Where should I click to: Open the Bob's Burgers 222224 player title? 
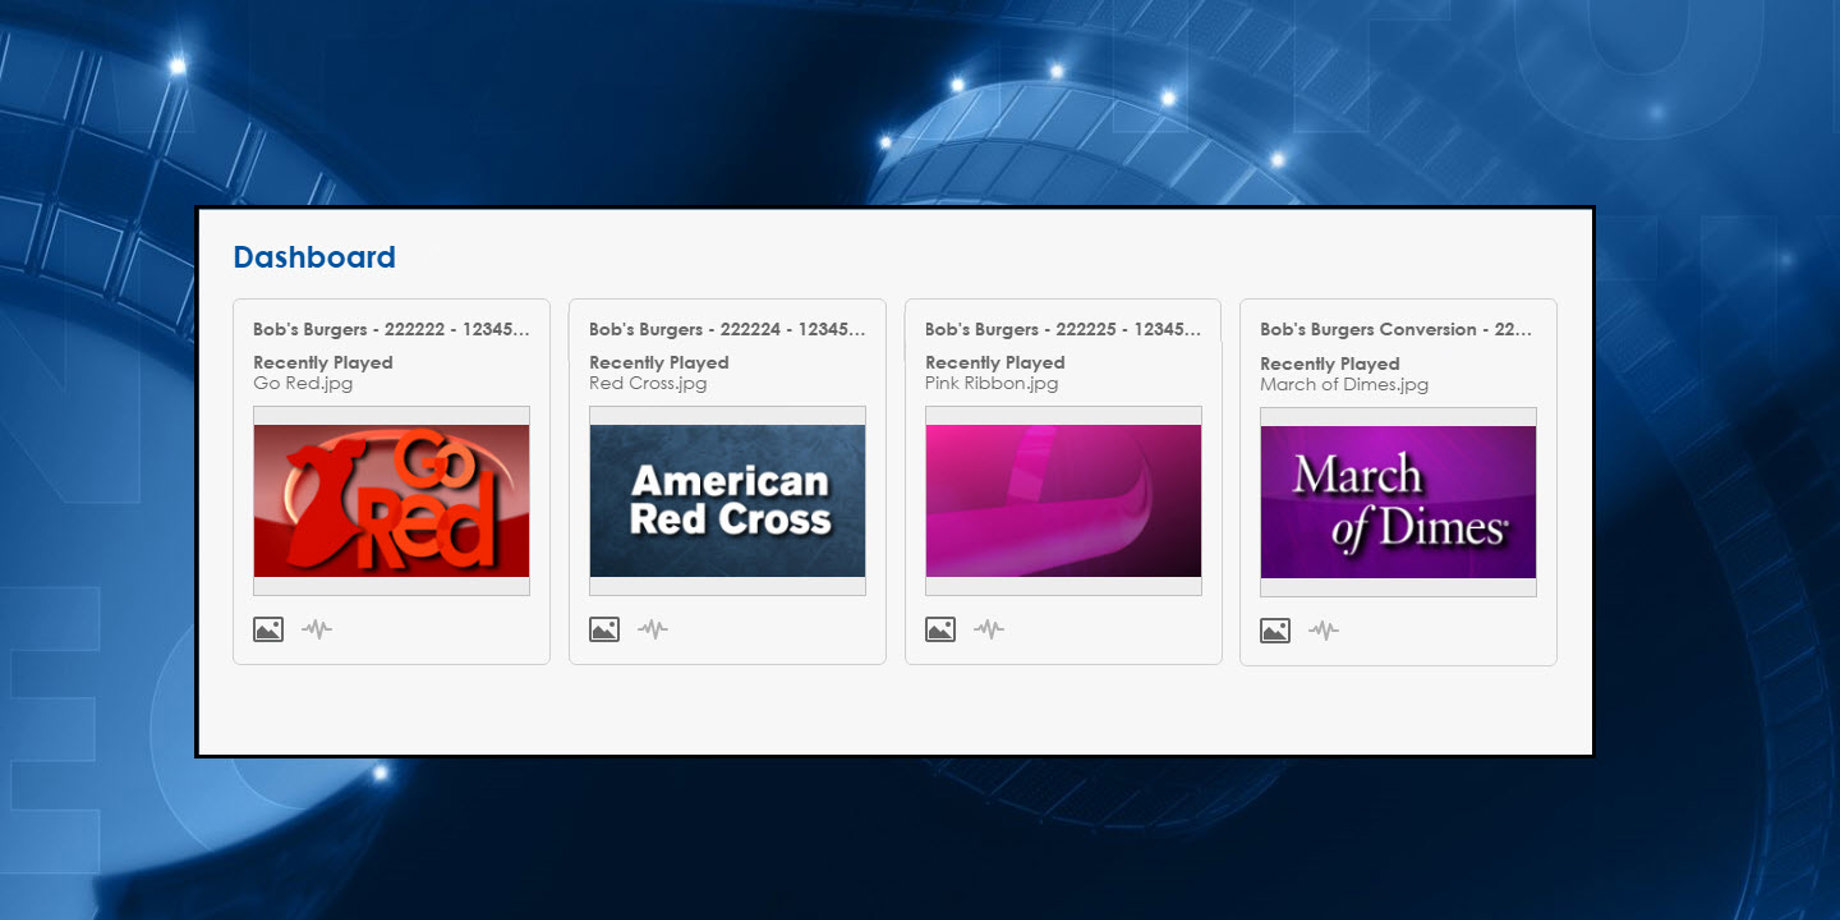point(727,329)
